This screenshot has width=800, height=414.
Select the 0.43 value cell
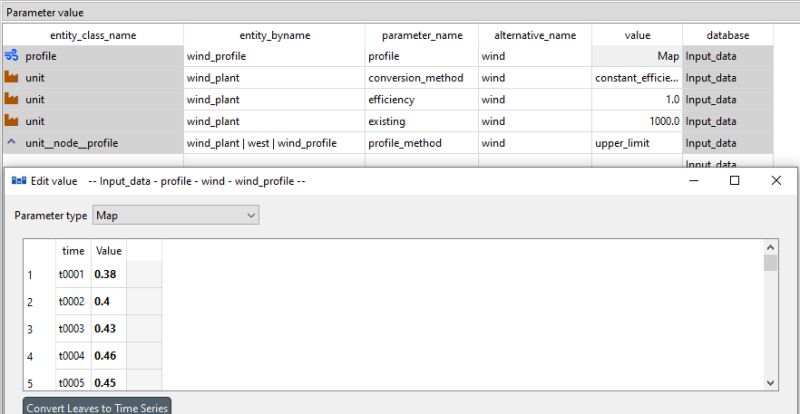click(109, 328)
